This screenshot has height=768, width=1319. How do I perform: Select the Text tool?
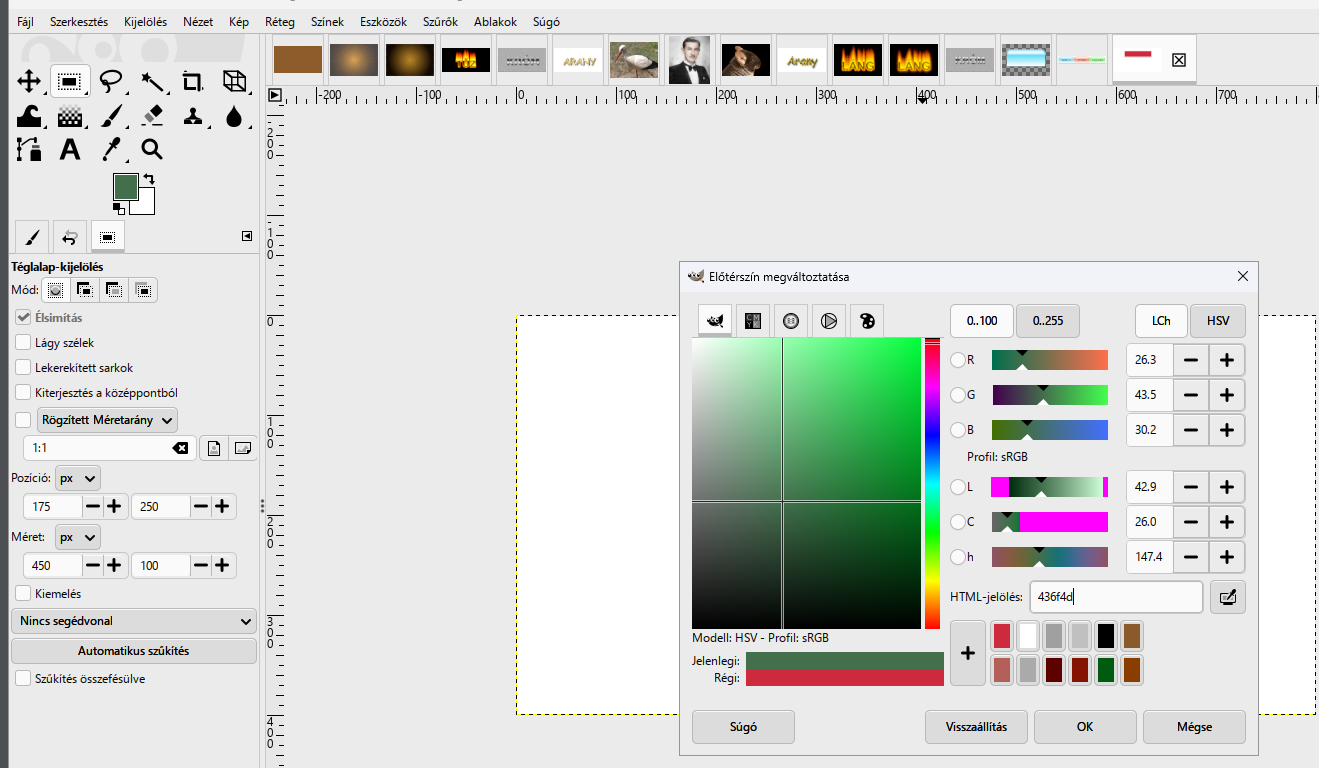pos(70,150)
